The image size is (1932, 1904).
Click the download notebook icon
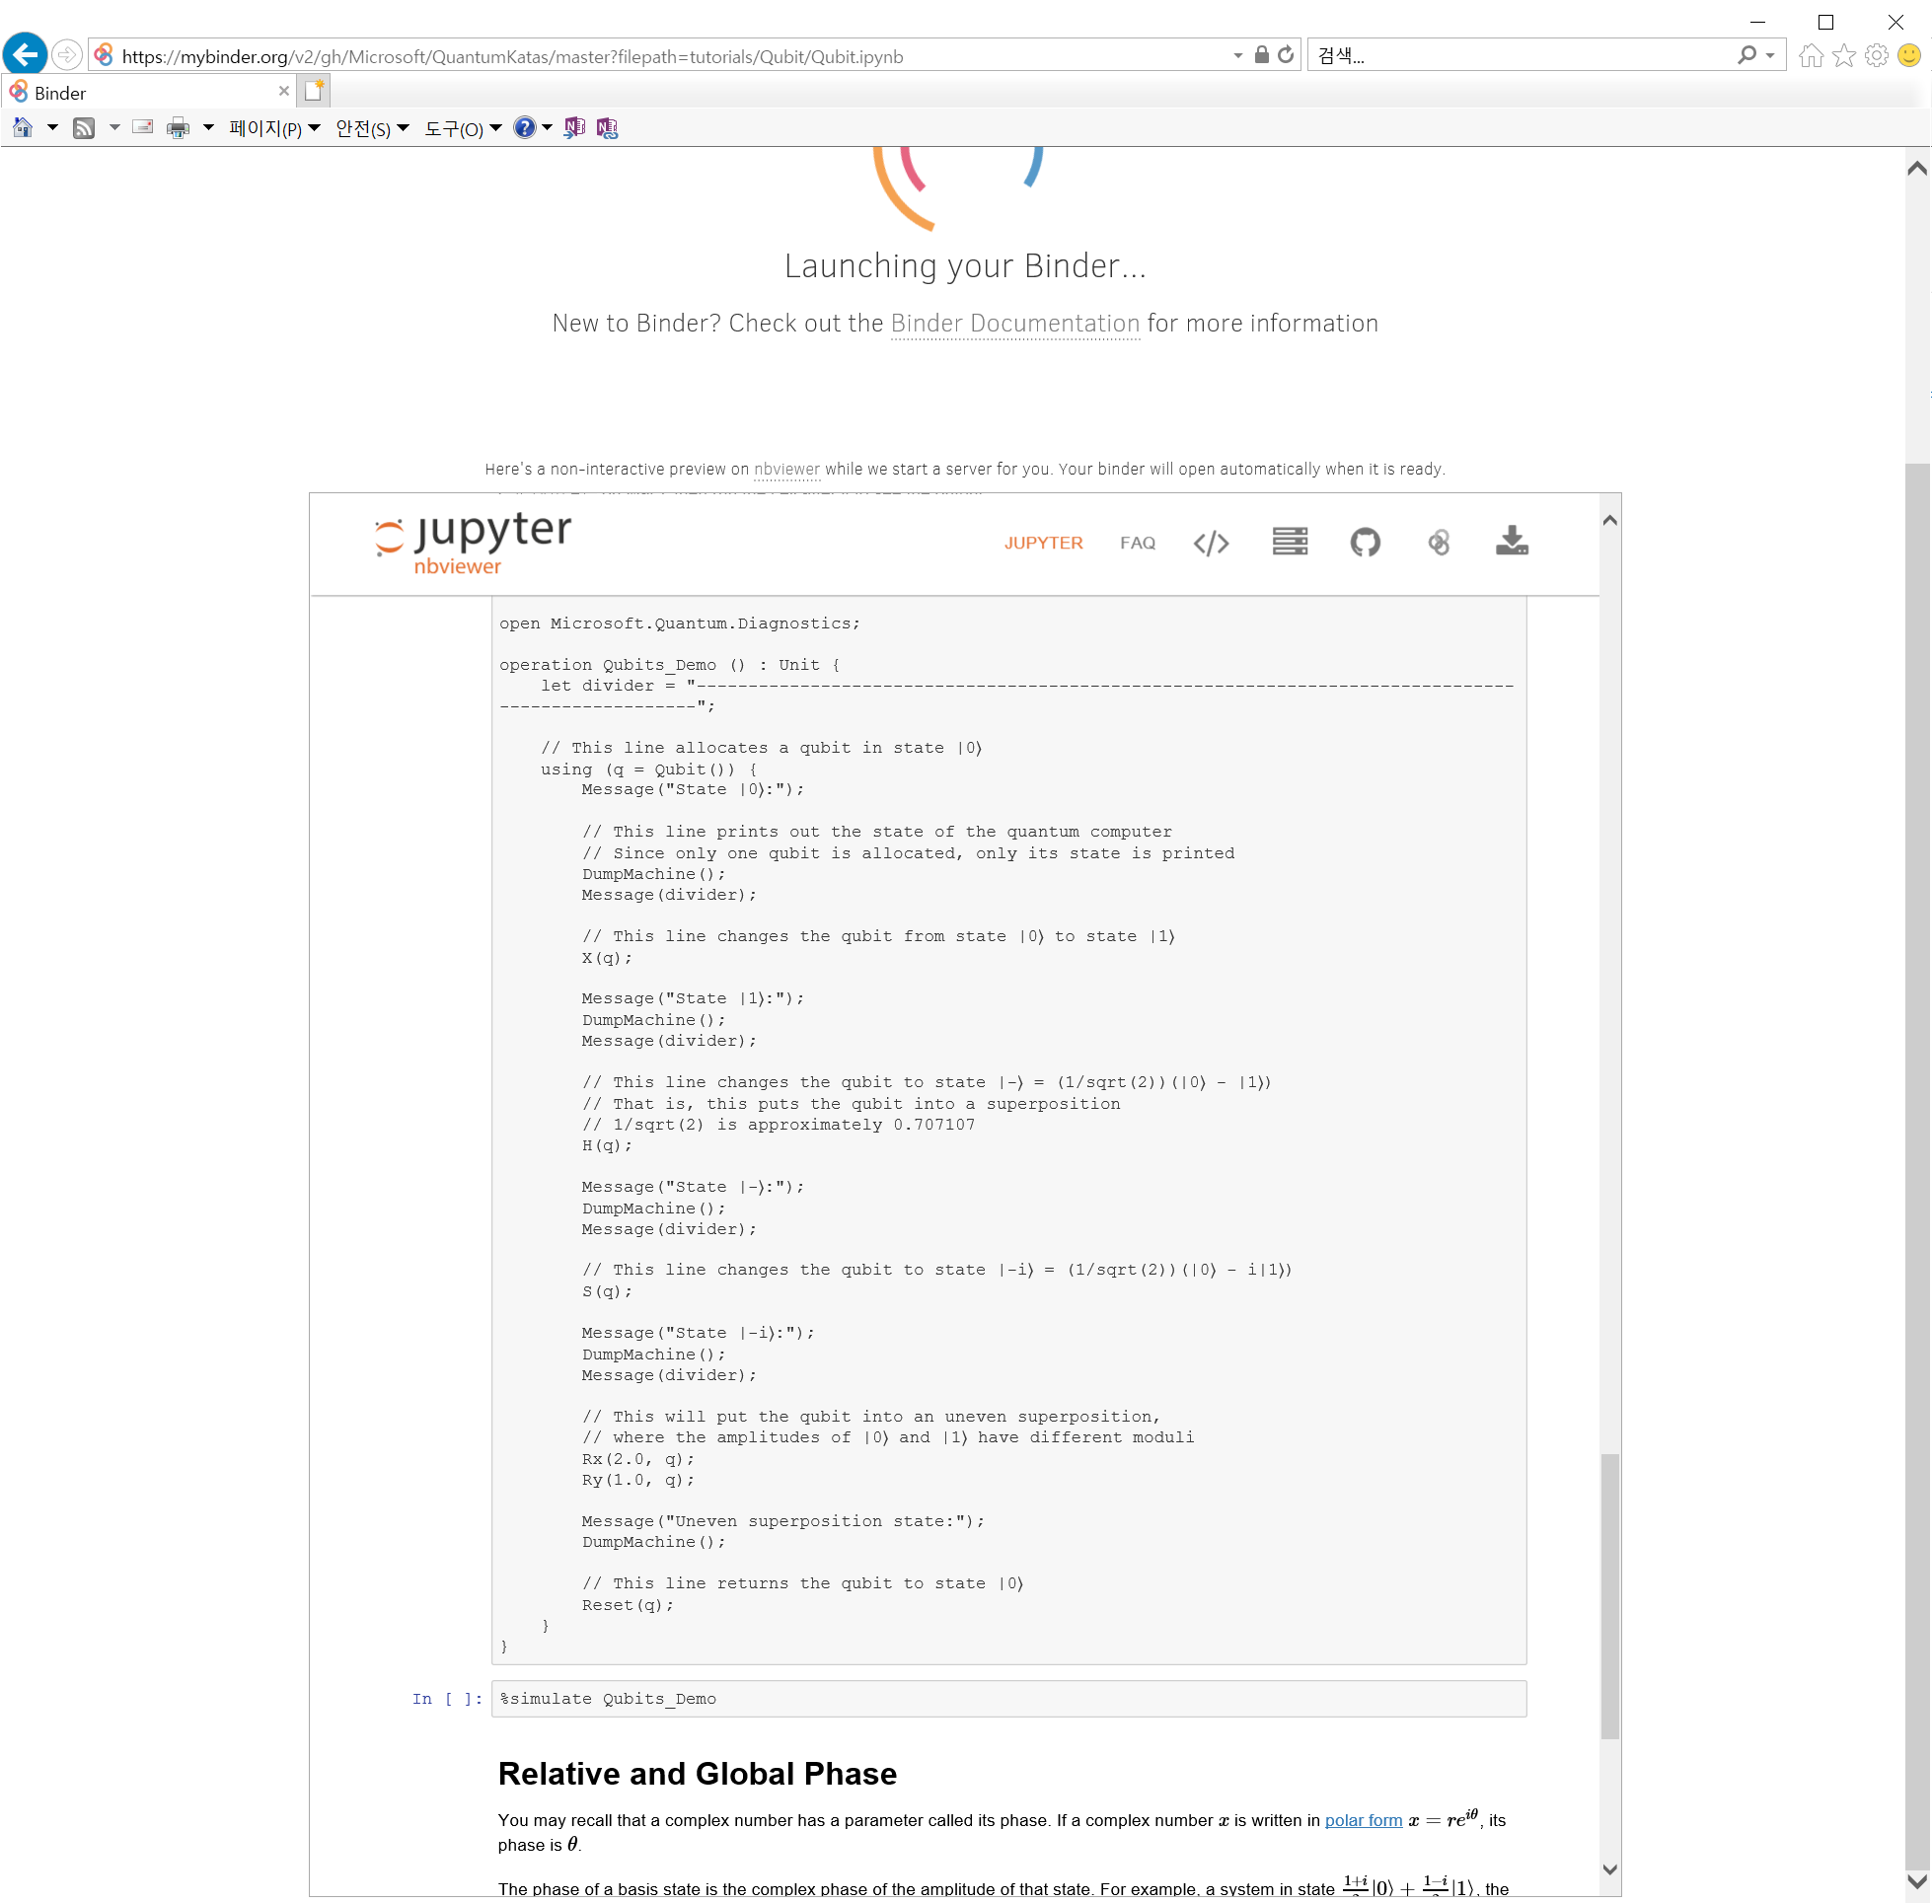coord(1511,541)
